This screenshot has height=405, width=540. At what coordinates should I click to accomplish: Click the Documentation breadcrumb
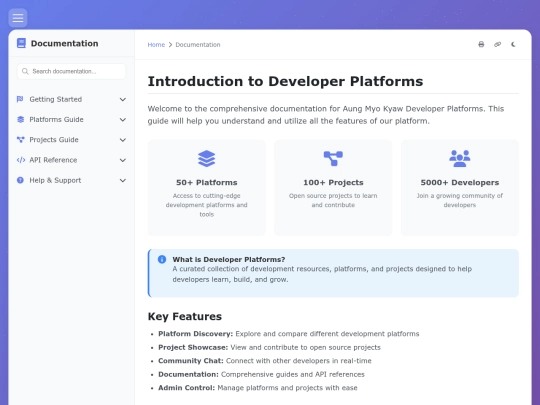198,44
